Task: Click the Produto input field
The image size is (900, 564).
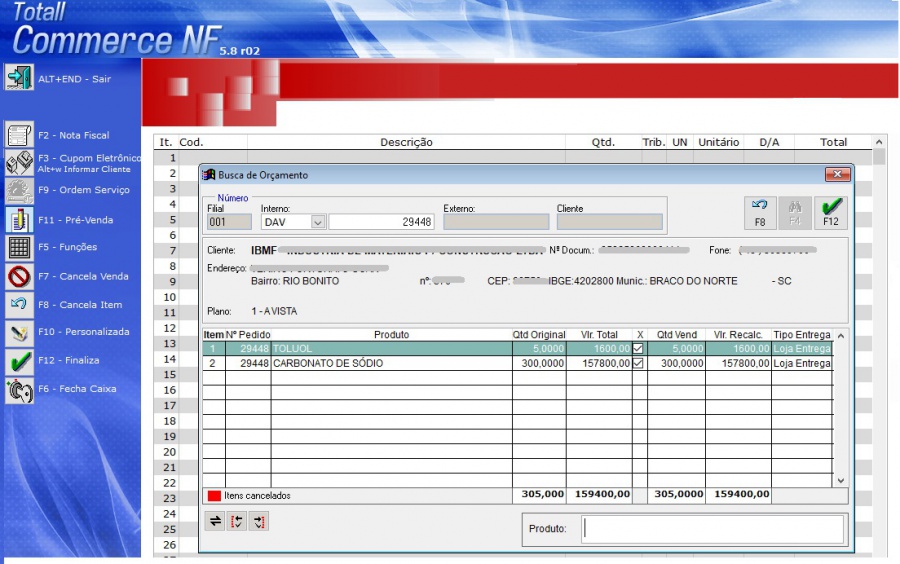Action: (x=712, y=529)
